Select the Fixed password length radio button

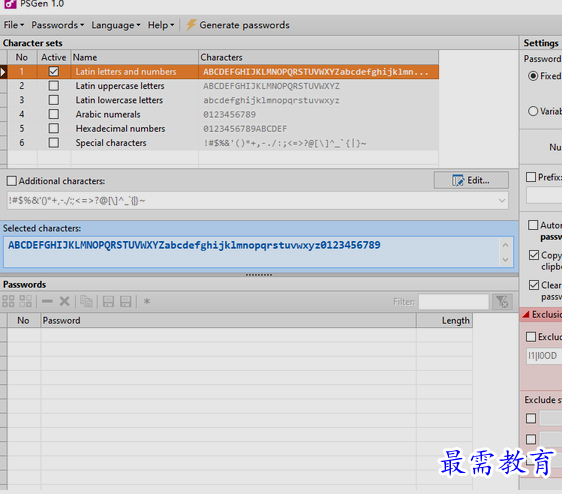tap(533, 76)
